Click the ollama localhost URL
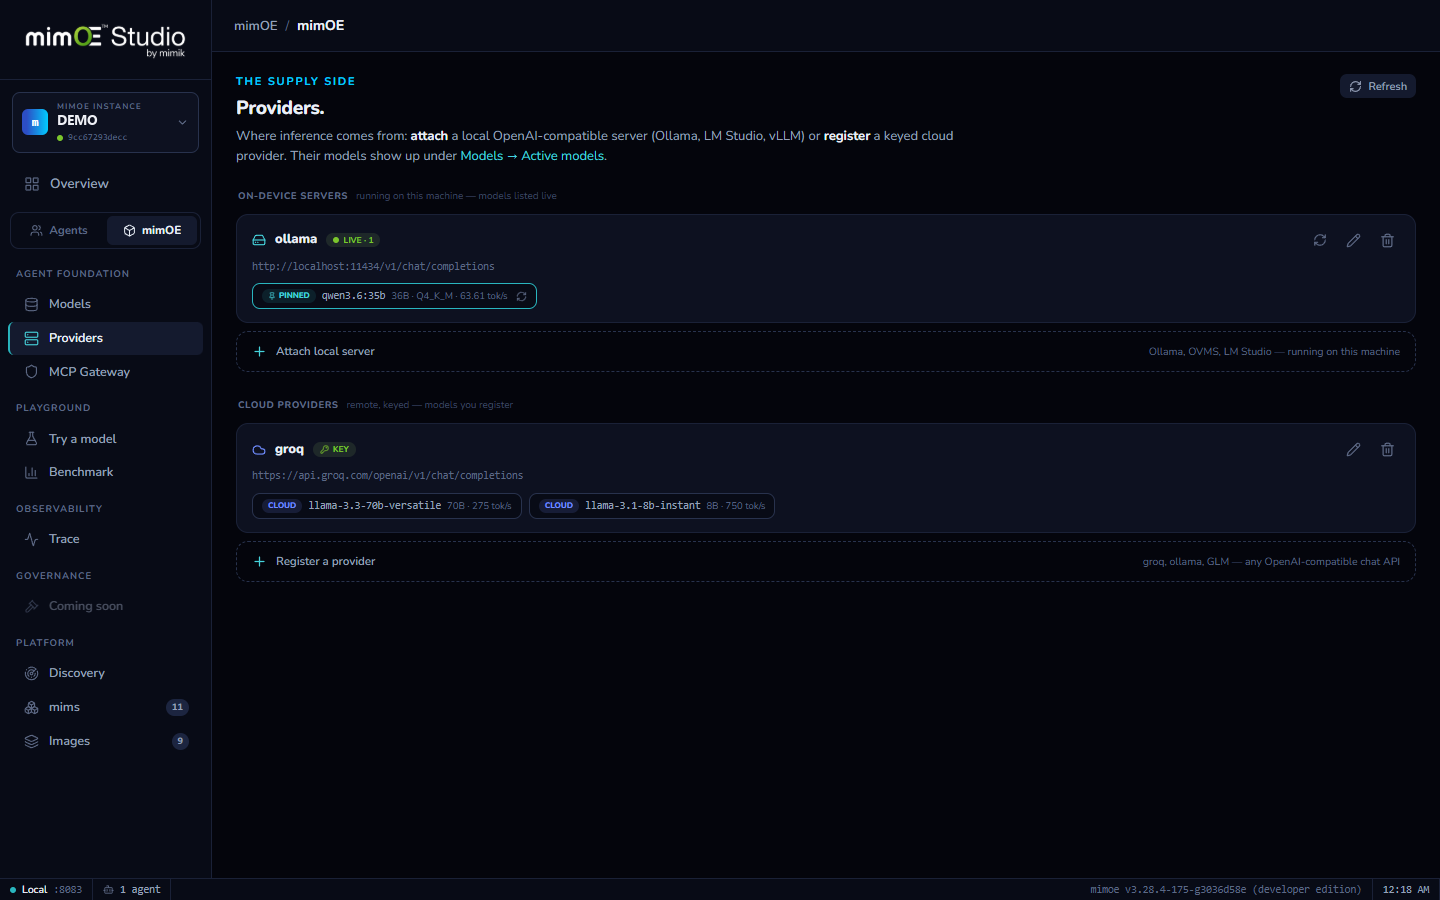Viewport: 1440px width, 900px height. pyautogui.click(x=373, y=267)
